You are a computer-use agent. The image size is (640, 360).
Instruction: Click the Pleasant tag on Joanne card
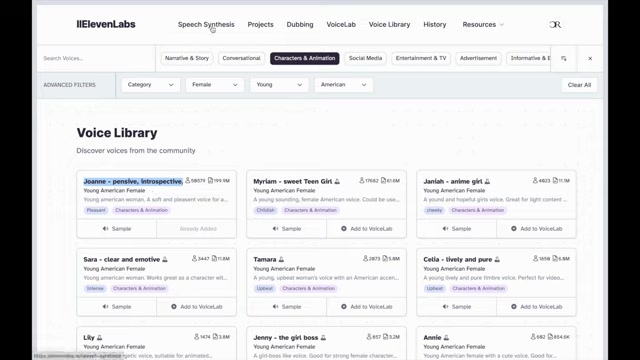[x=96, y=210]
